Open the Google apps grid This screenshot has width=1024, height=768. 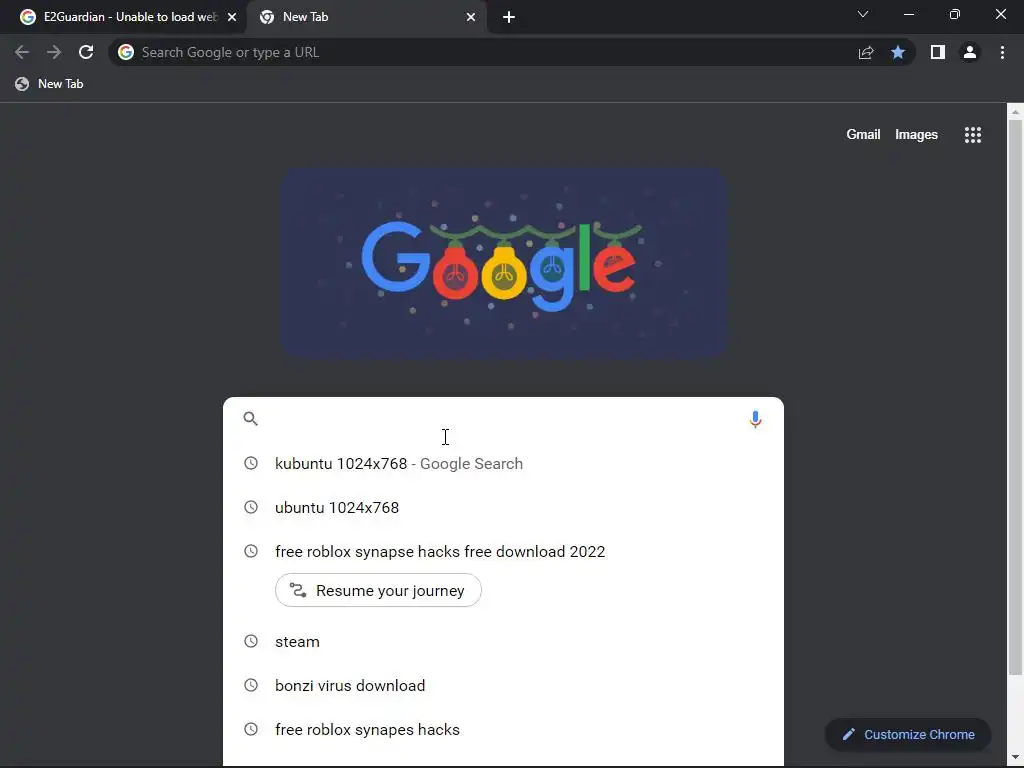(972, 135)
